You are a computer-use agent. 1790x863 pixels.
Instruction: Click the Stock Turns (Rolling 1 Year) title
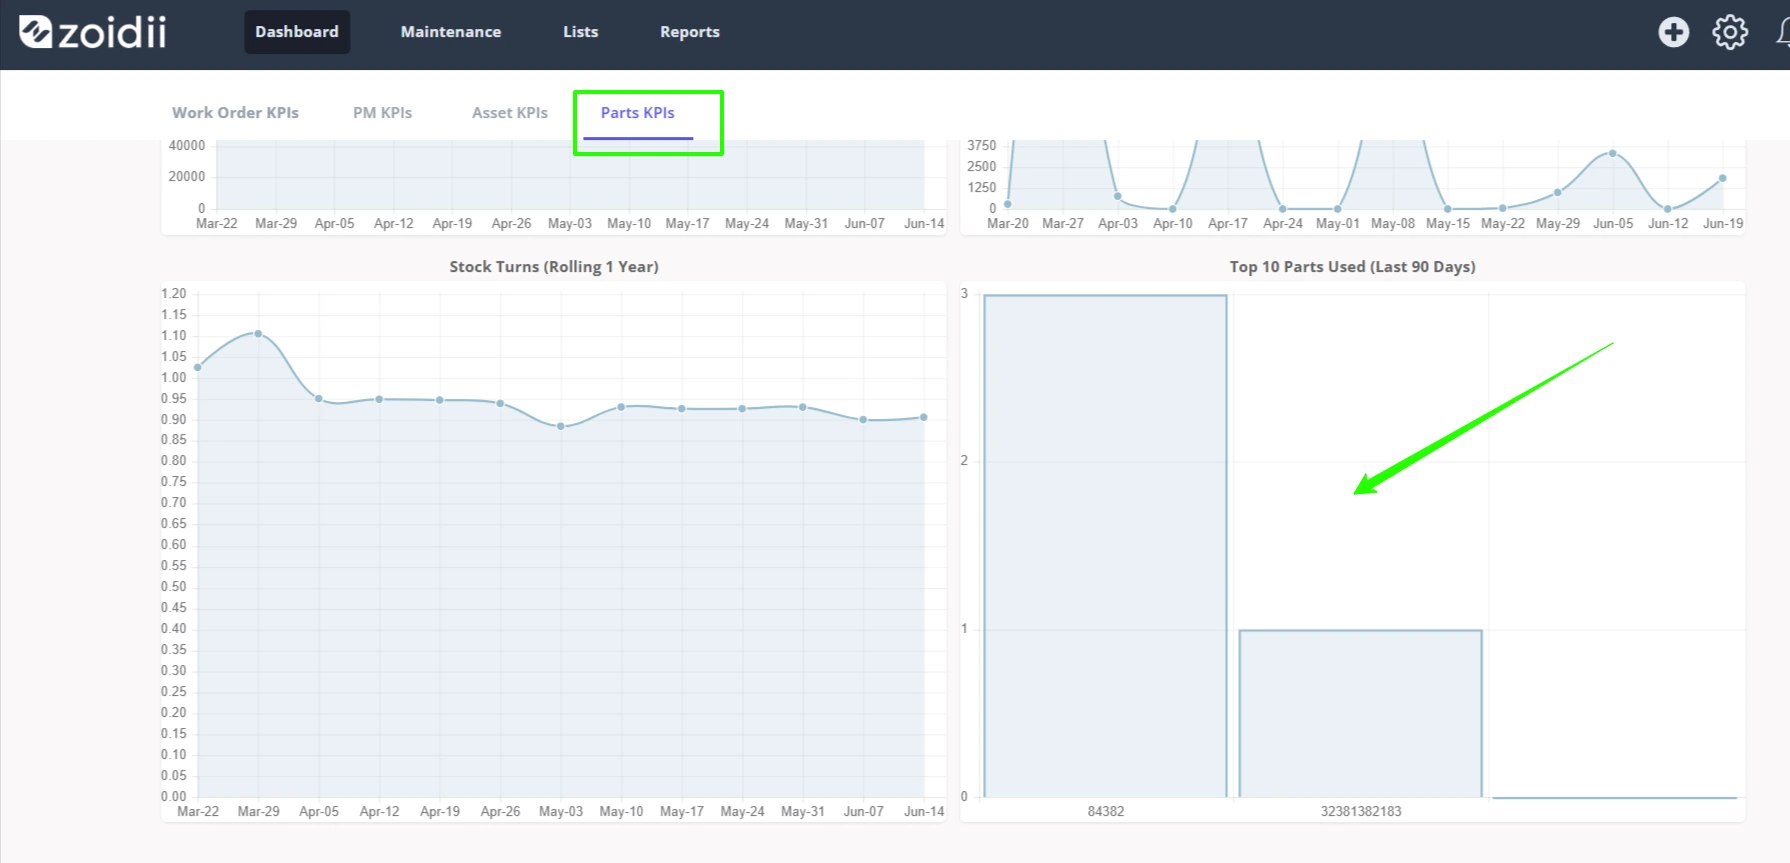point(554,267)
